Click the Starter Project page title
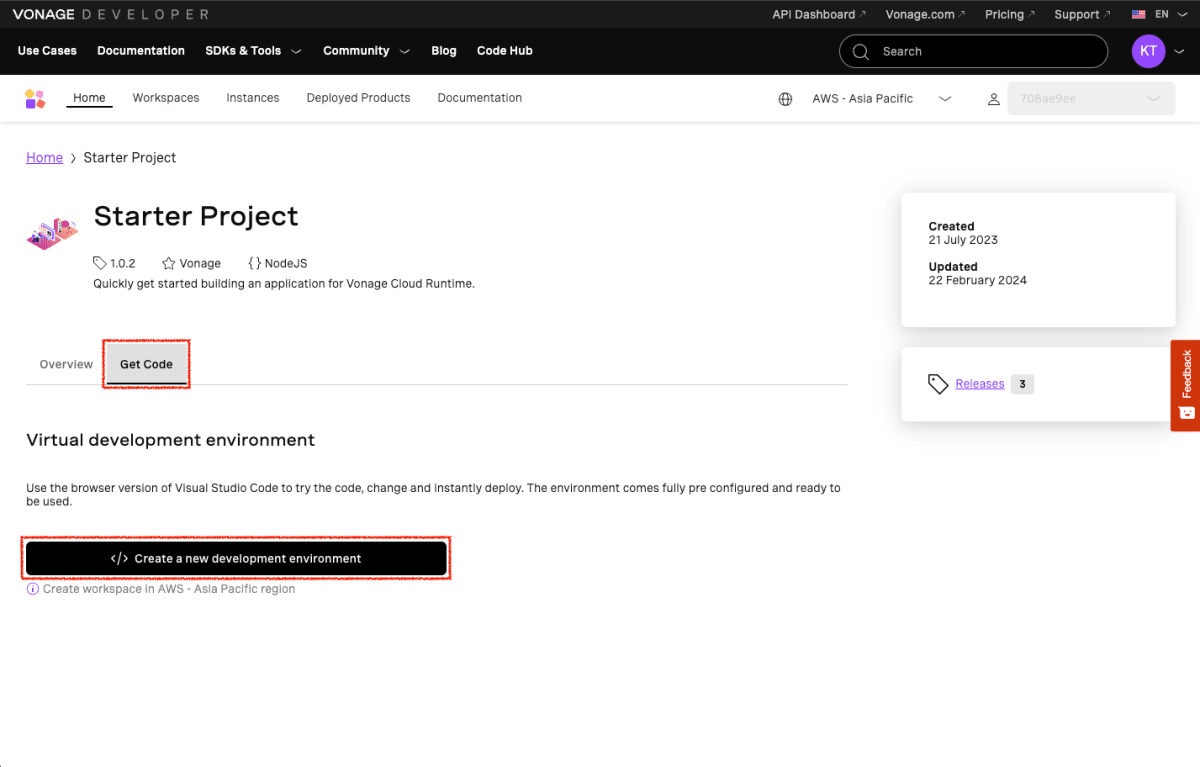 tap(196, 216)
